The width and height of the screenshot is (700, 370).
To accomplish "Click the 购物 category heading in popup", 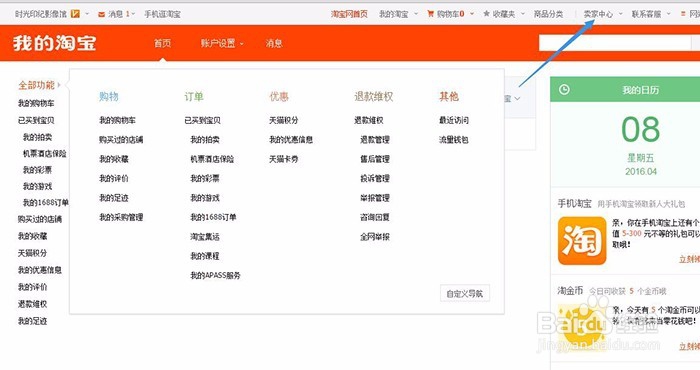I will (x=108, y=97).
